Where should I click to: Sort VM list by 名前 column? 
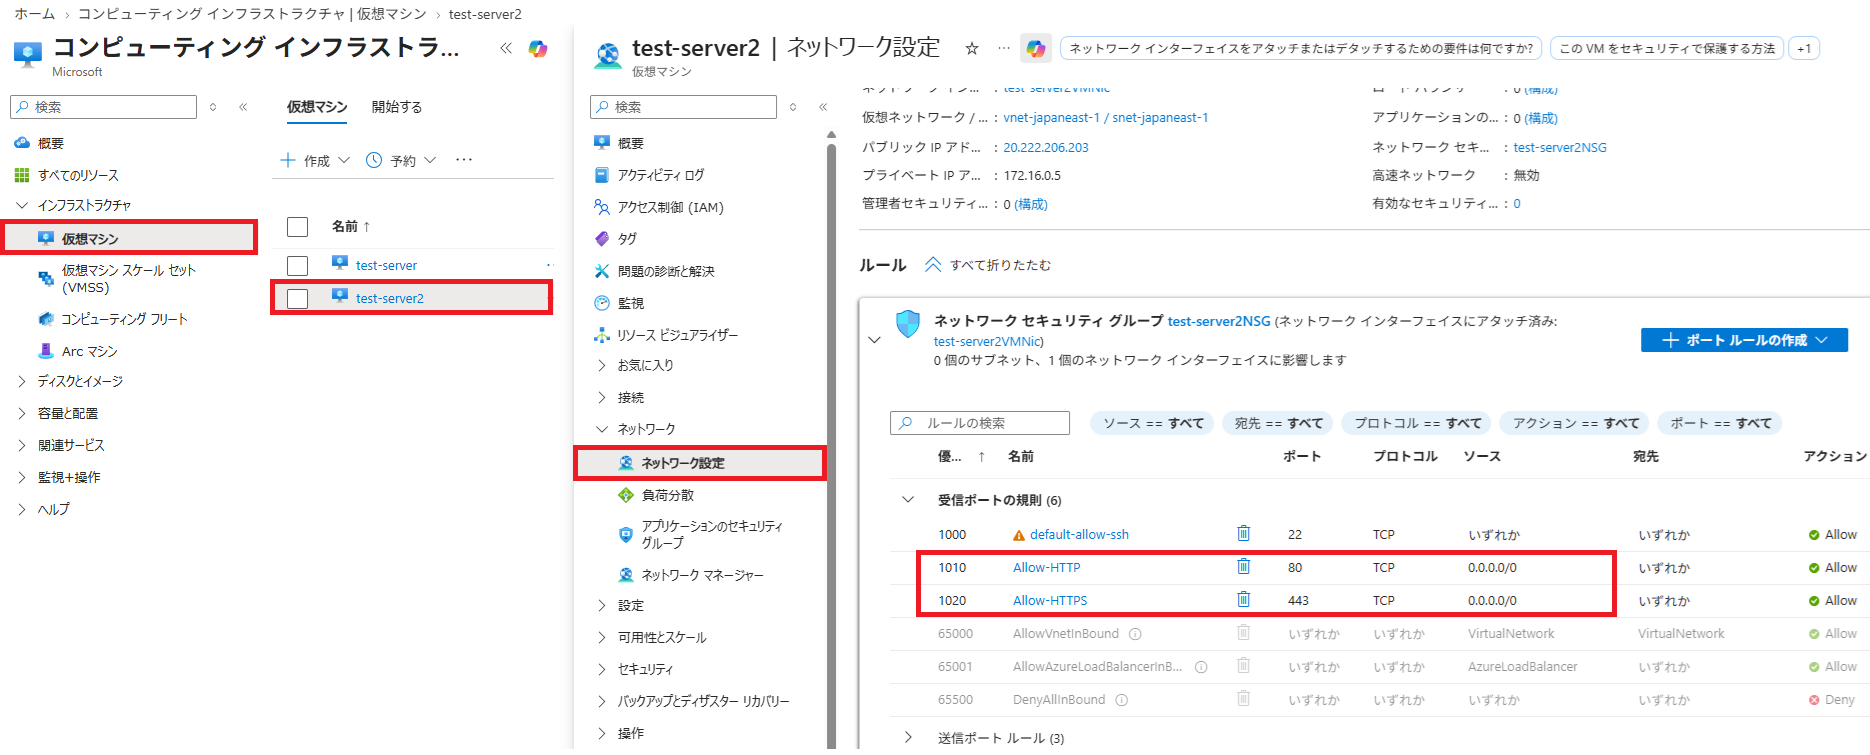pos(351,227)
